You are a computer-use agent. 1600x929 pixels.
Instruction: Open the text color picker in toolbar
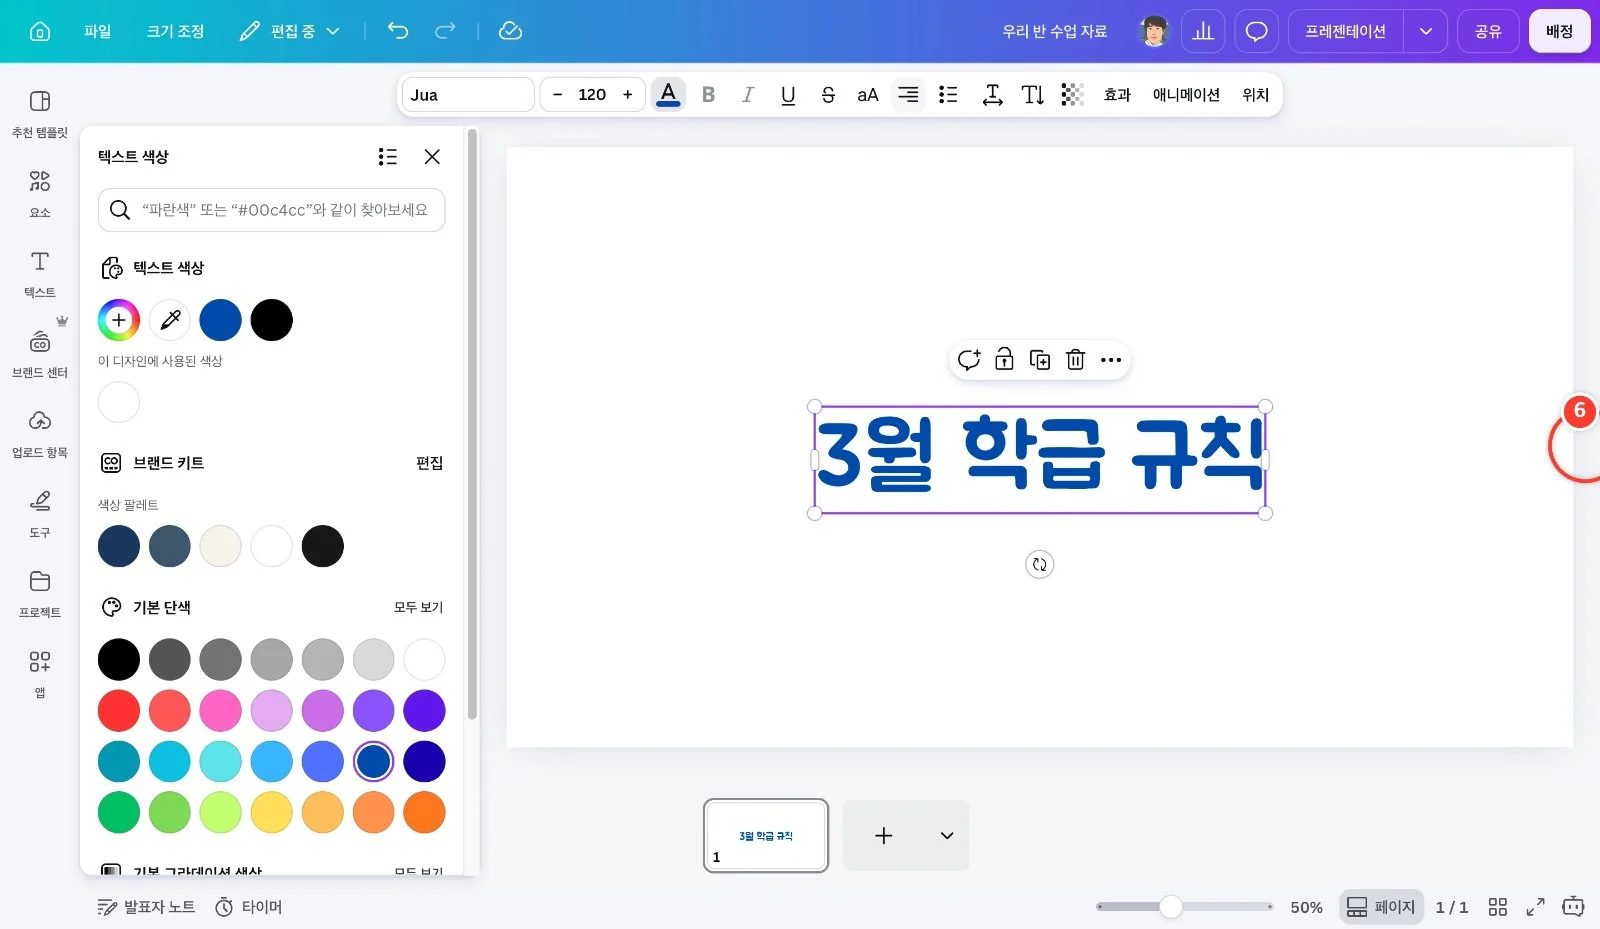[668, 95]
